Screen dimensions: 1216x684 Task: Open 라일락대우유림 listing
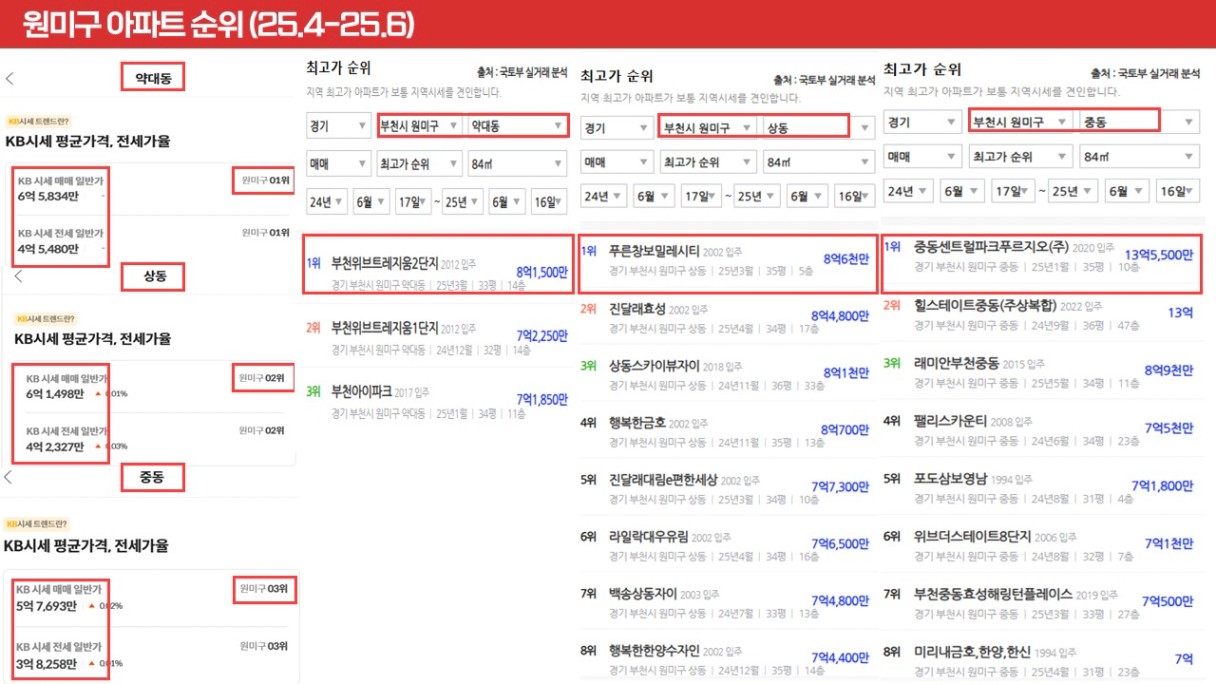[727, 544]
